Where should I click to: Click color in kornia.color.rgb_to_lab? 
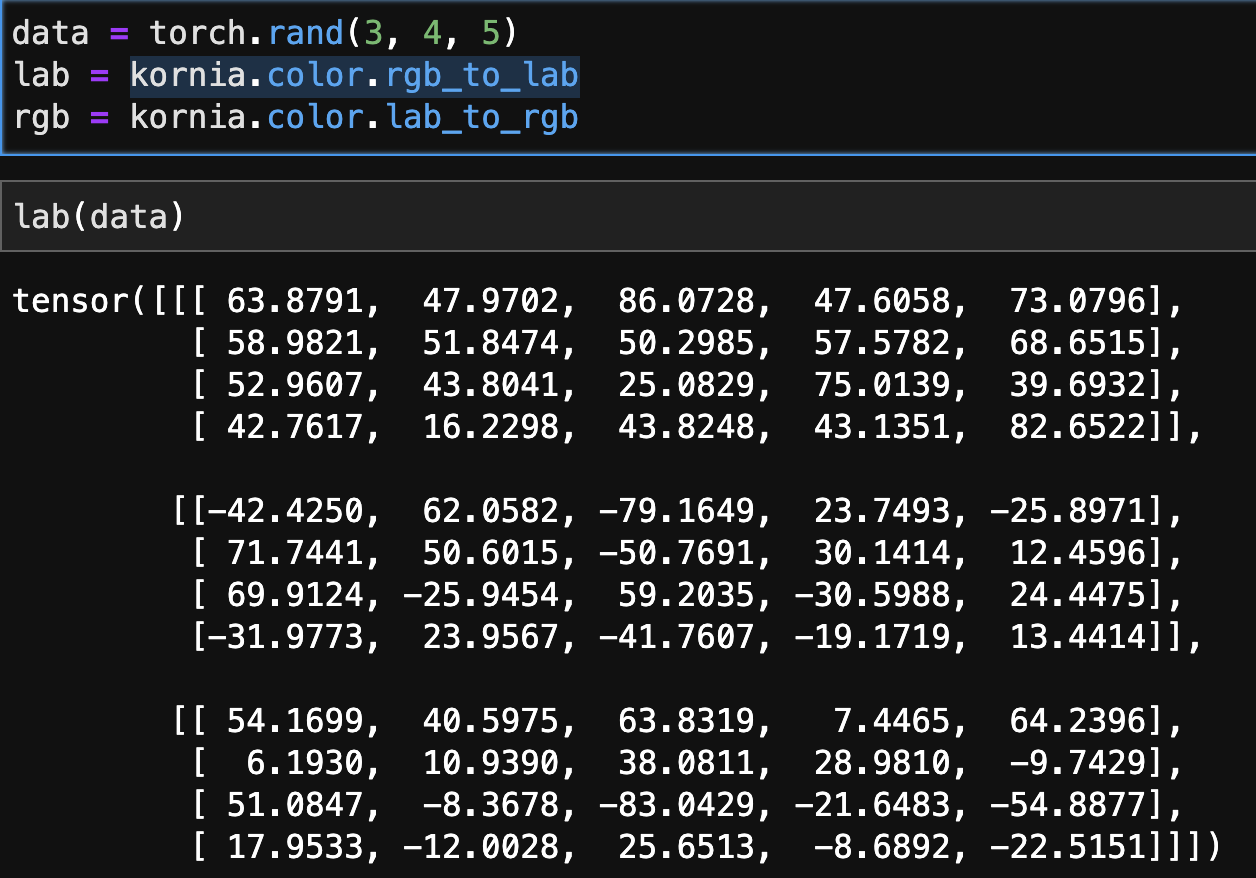pyautogui.click(x=320, y=74)
